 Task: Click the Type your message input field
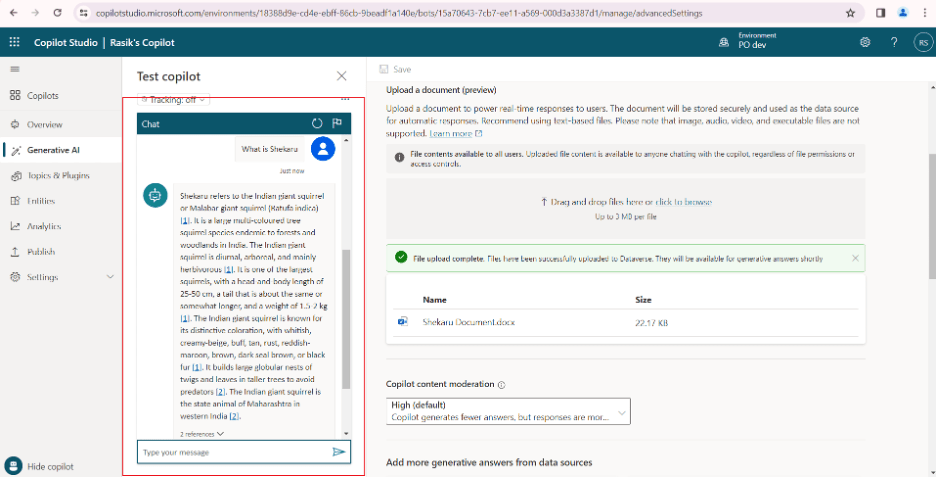(x=235, y=452)
